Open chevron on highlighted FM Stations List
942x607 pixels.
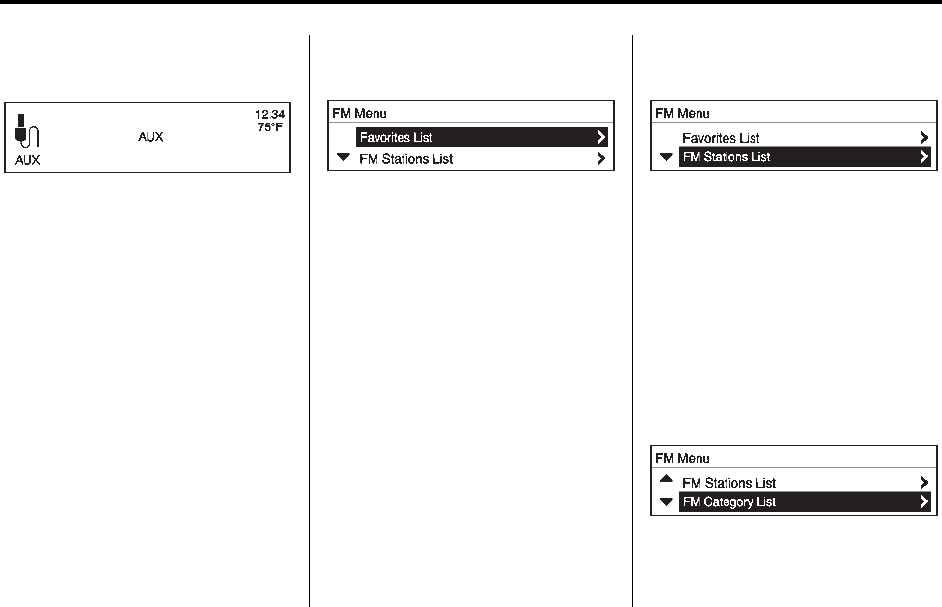click(924, 157)
